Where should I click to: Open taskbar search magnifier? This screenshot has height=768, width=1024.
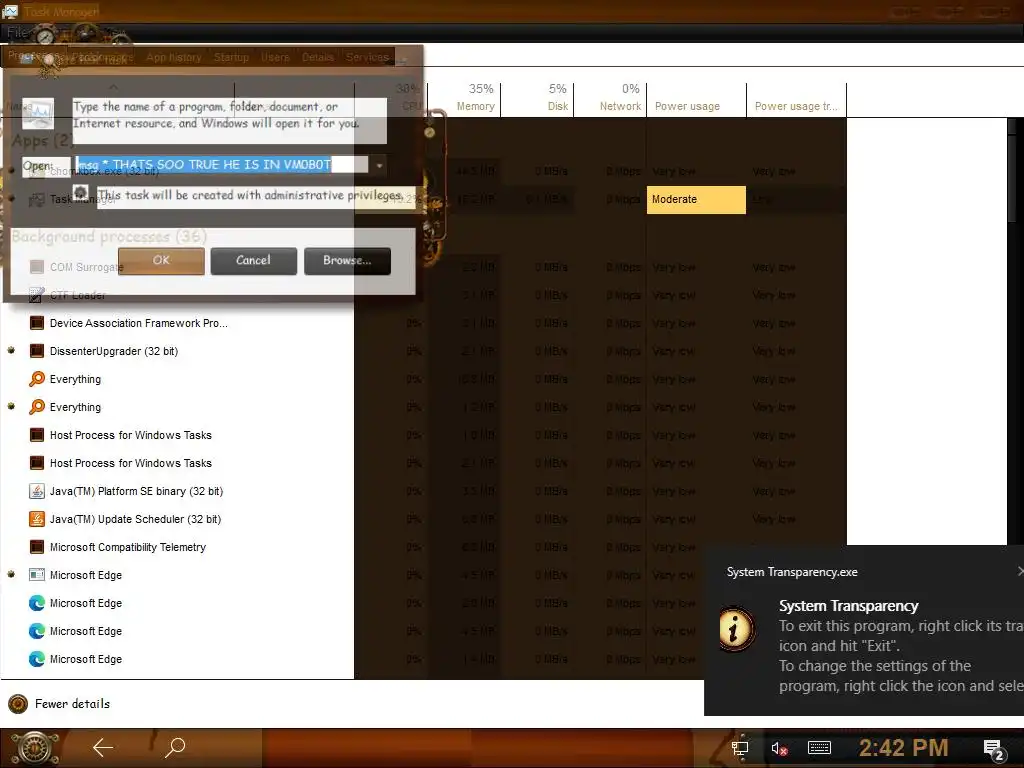[x=175, y=747]
